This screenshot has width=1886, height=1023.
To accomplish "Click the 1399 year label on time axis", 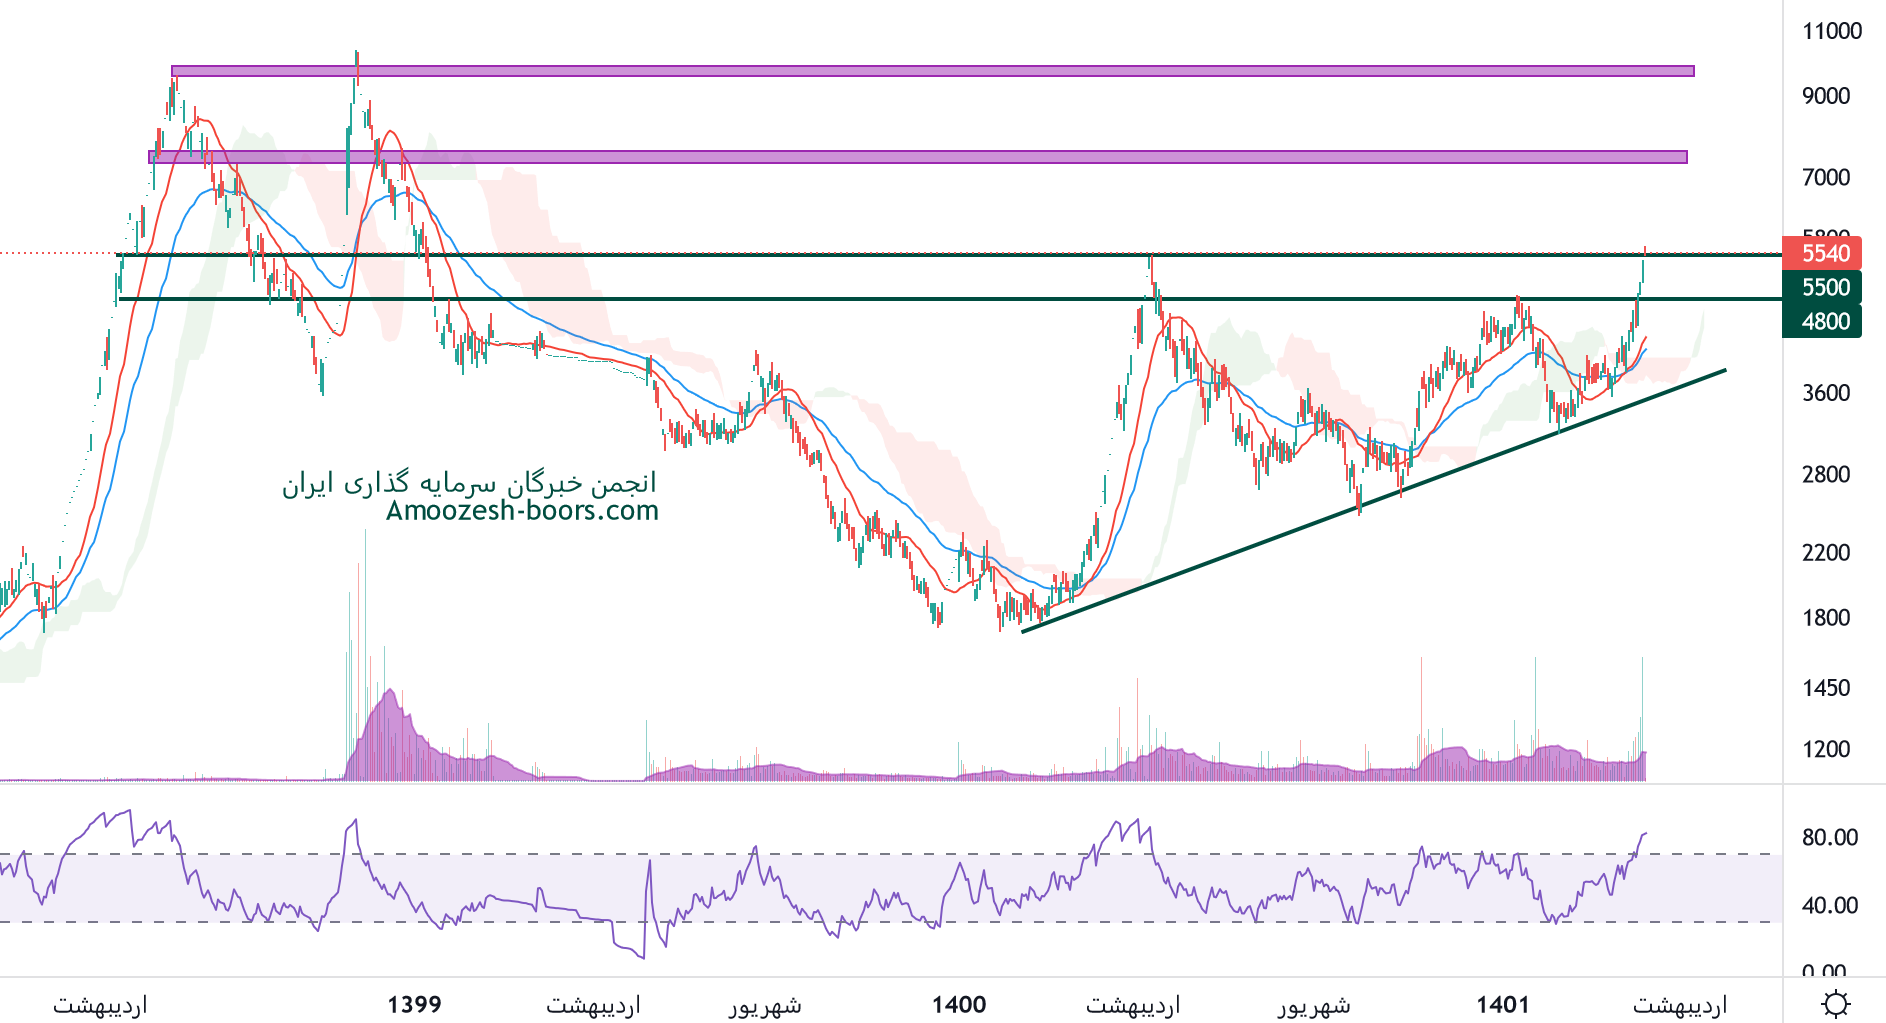I will (414, 1004).
